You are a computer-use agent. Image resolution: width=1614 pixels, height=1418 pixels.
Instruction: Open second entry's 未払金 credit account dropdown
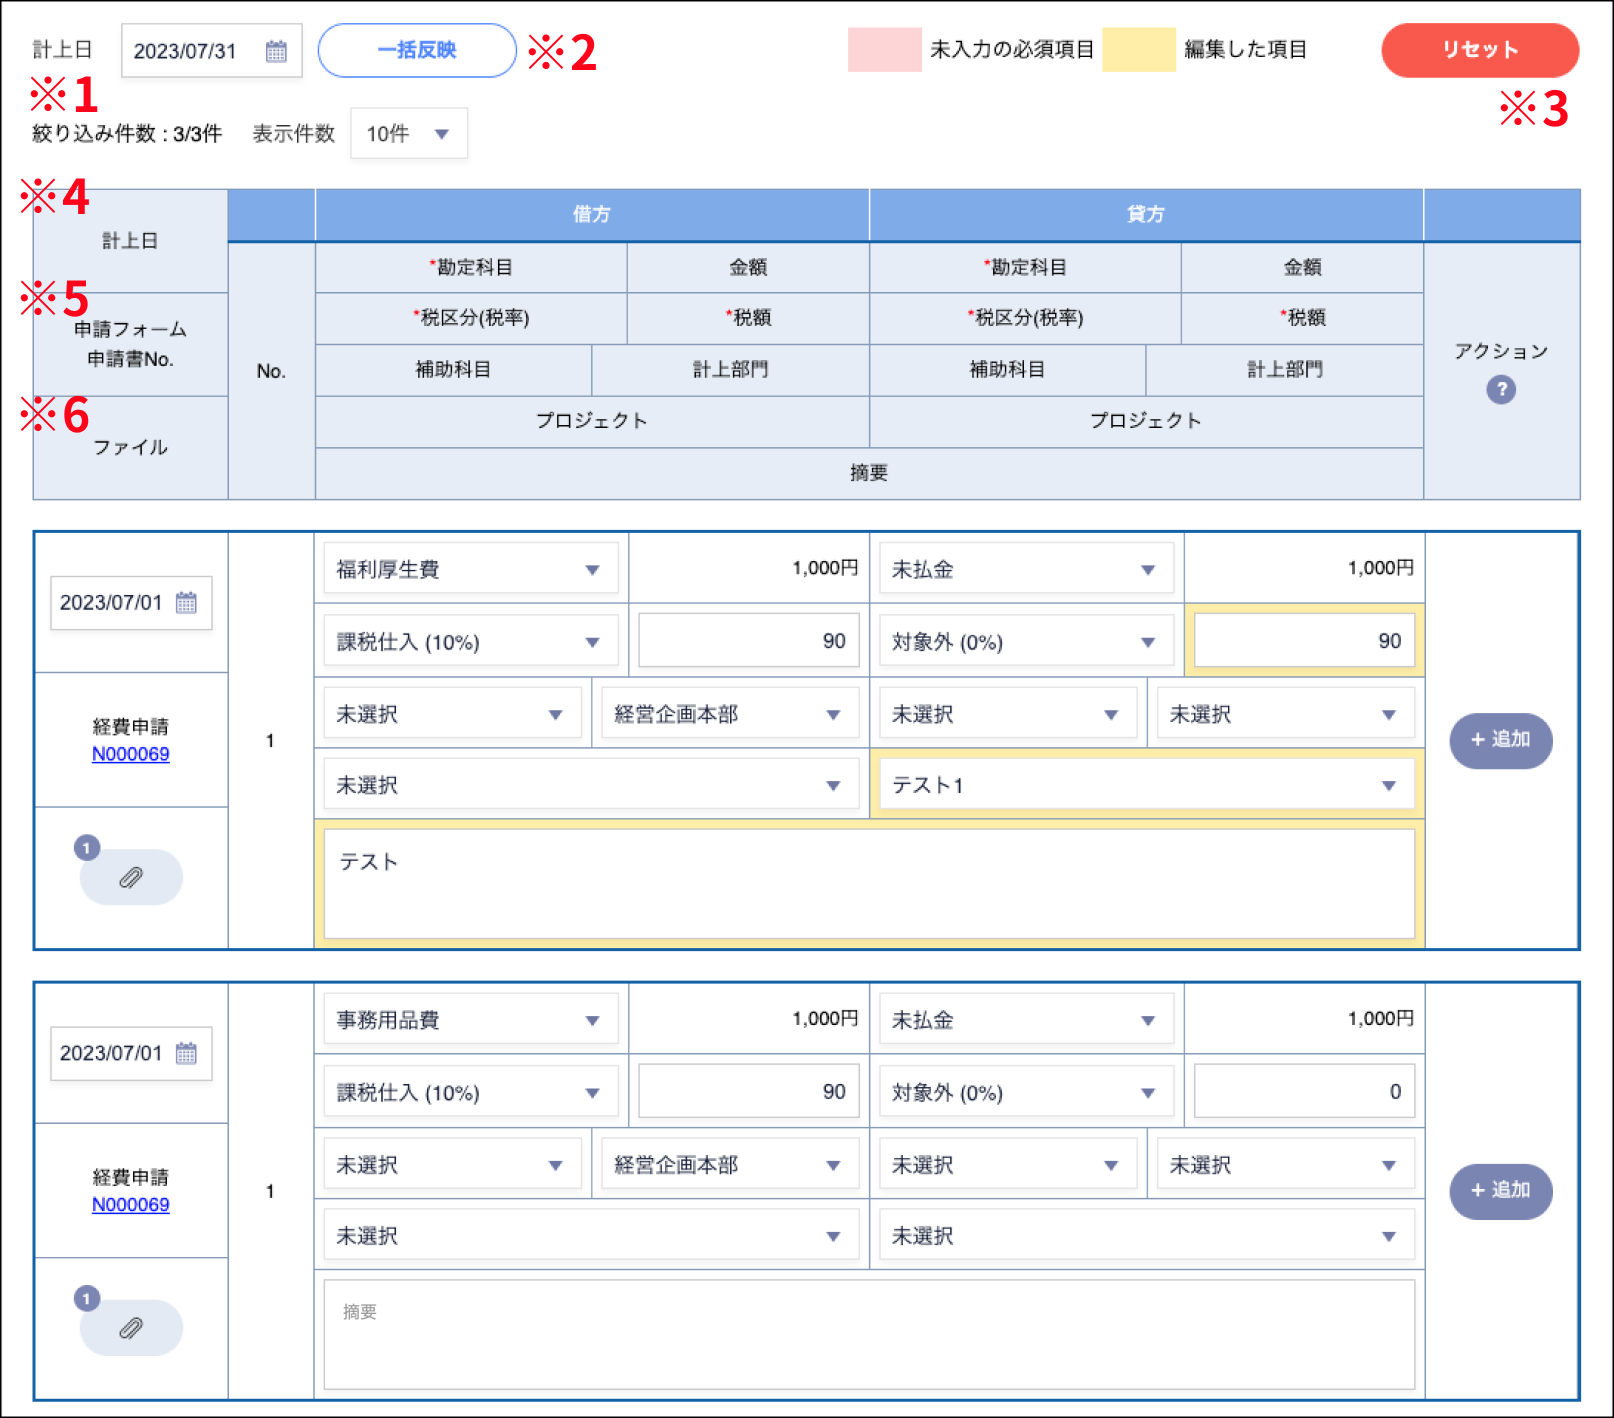(1026, 1020)
